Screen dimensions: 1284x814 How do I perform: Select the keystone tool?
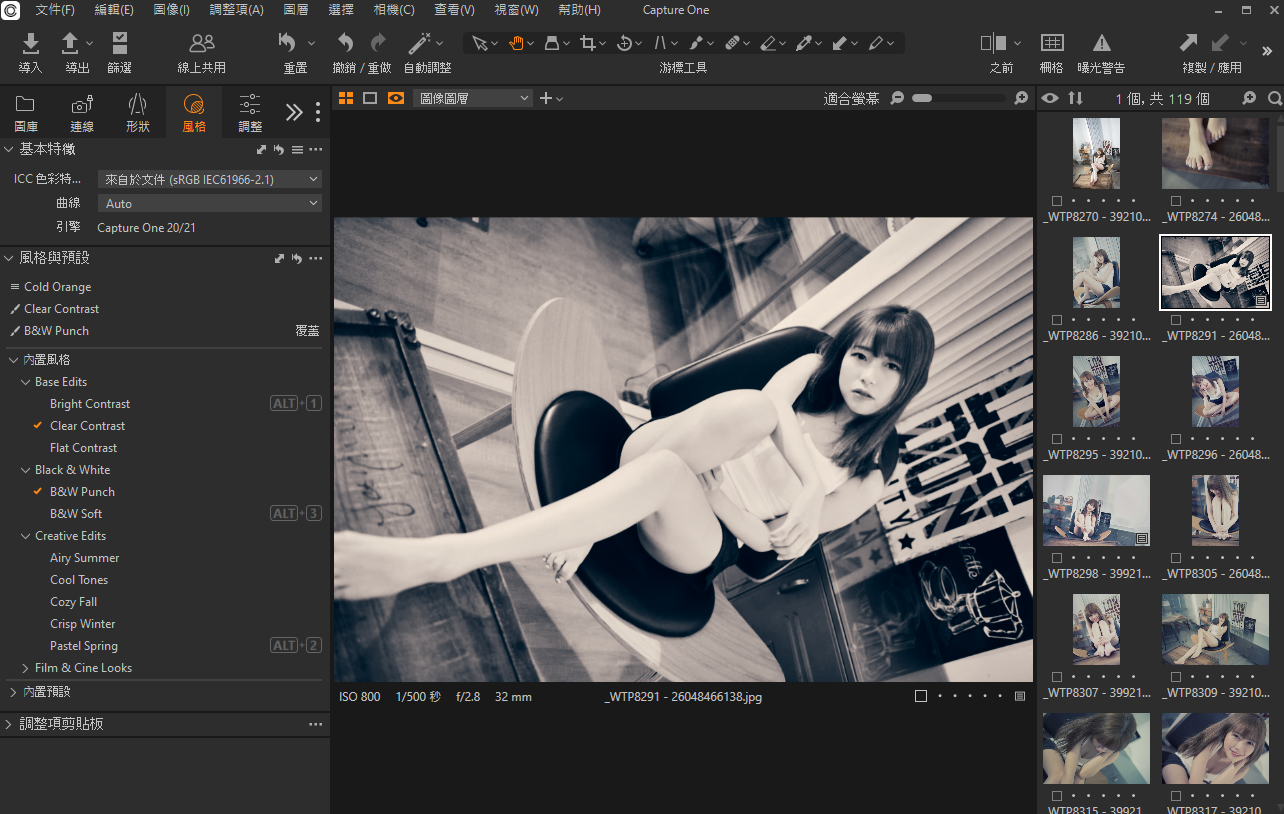click(x=660, y=43)
